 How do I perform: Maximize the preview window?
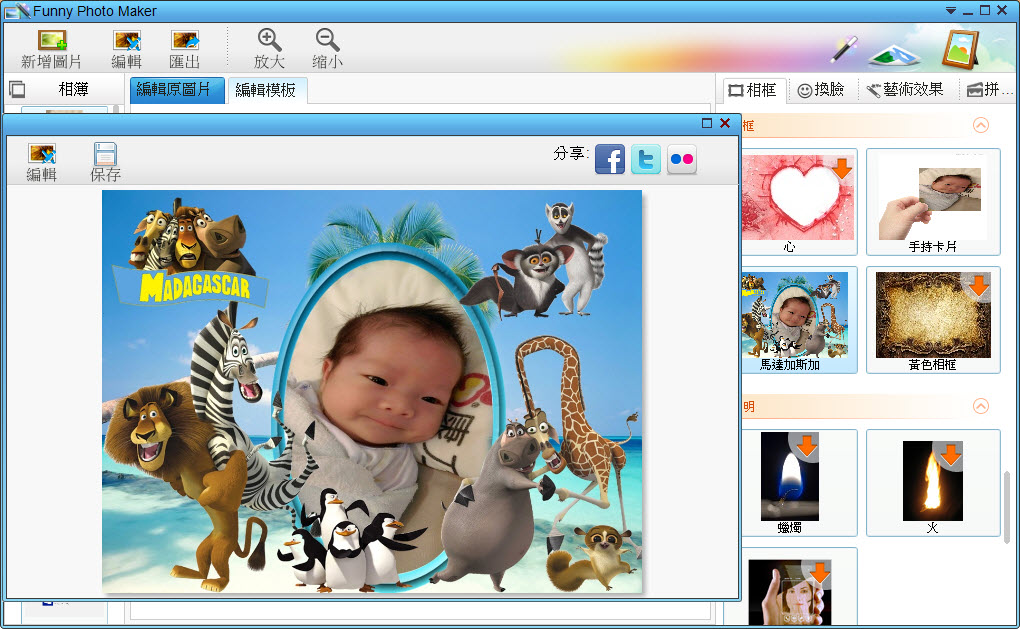click(707, 123)
